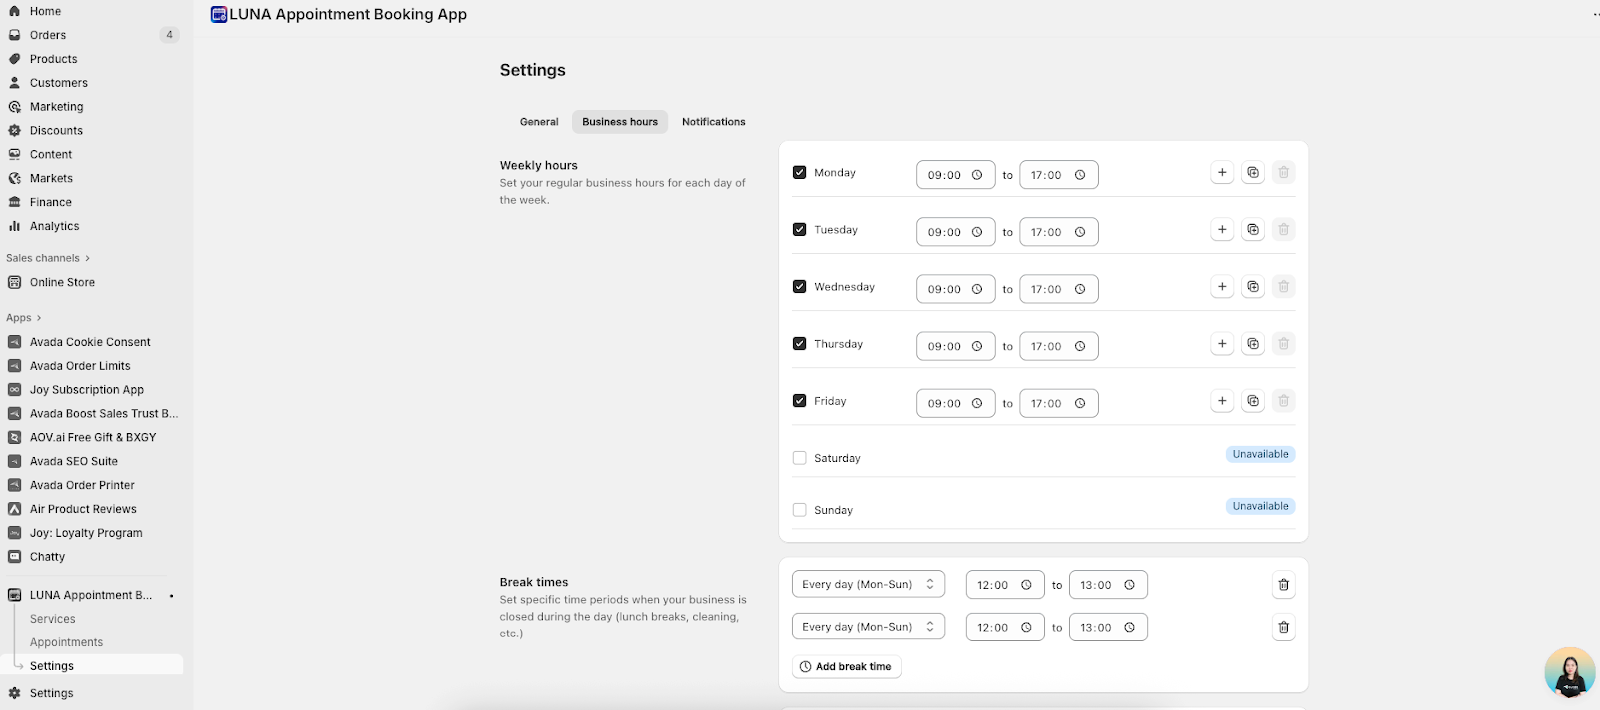The height and width of the screenshot is (710, 1600).
Task: Open the first Every day (Mon-Sun) dropdown
Action: pos(868,585)
